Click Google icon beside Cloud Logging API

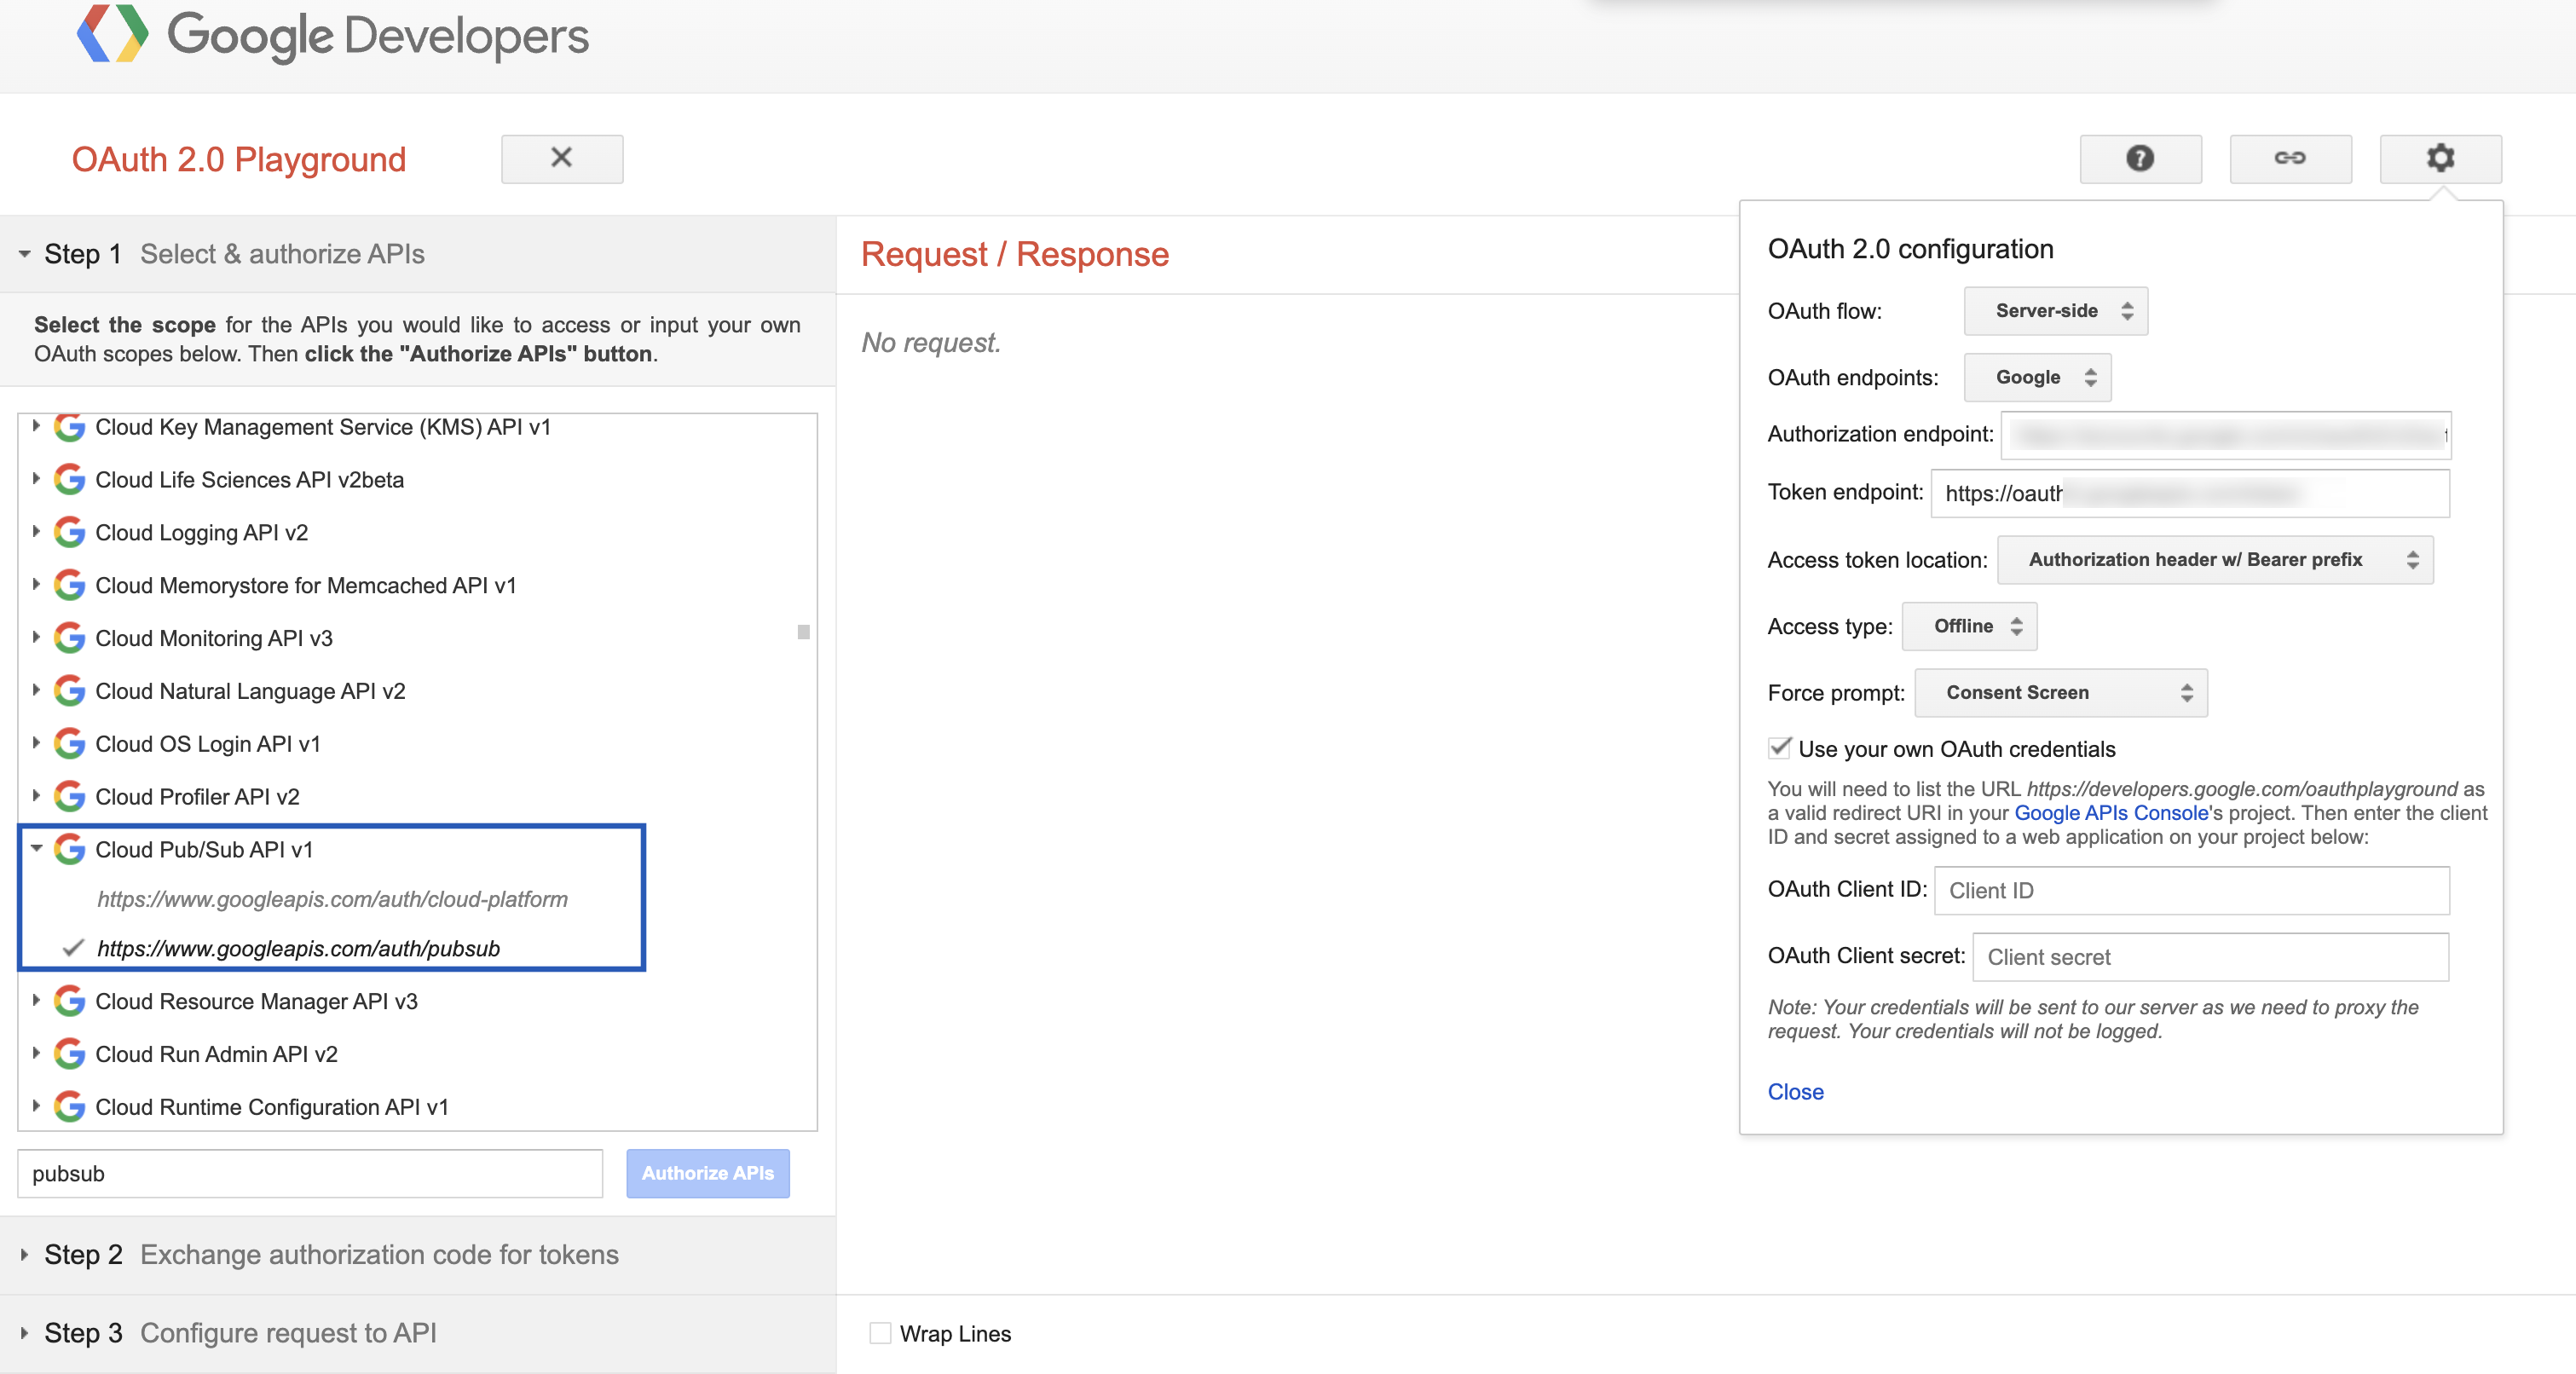coord(69,532)
